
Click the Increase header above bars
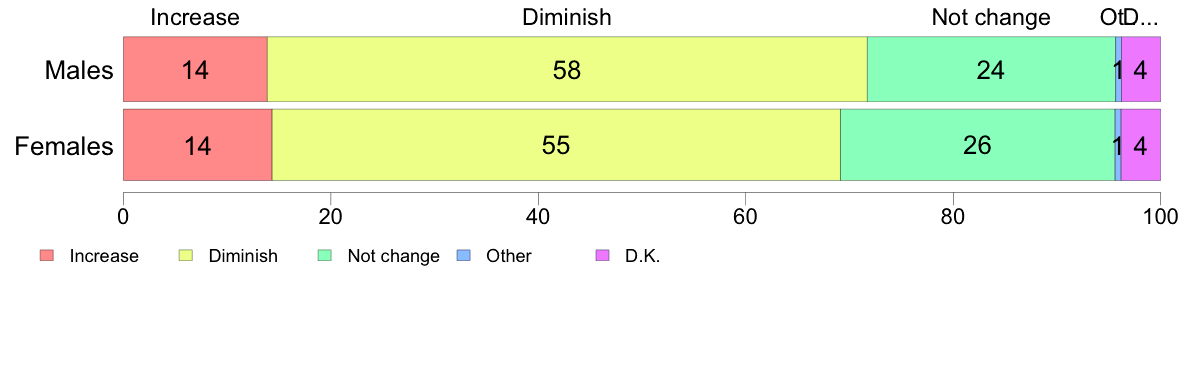[x=195, y=17]
